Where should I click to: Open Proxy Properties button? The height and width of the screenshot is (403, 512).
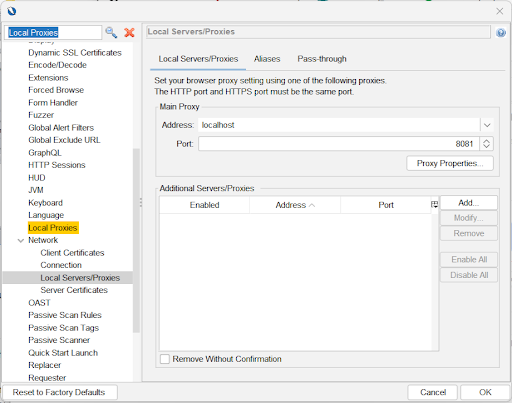tap(450, 163)
